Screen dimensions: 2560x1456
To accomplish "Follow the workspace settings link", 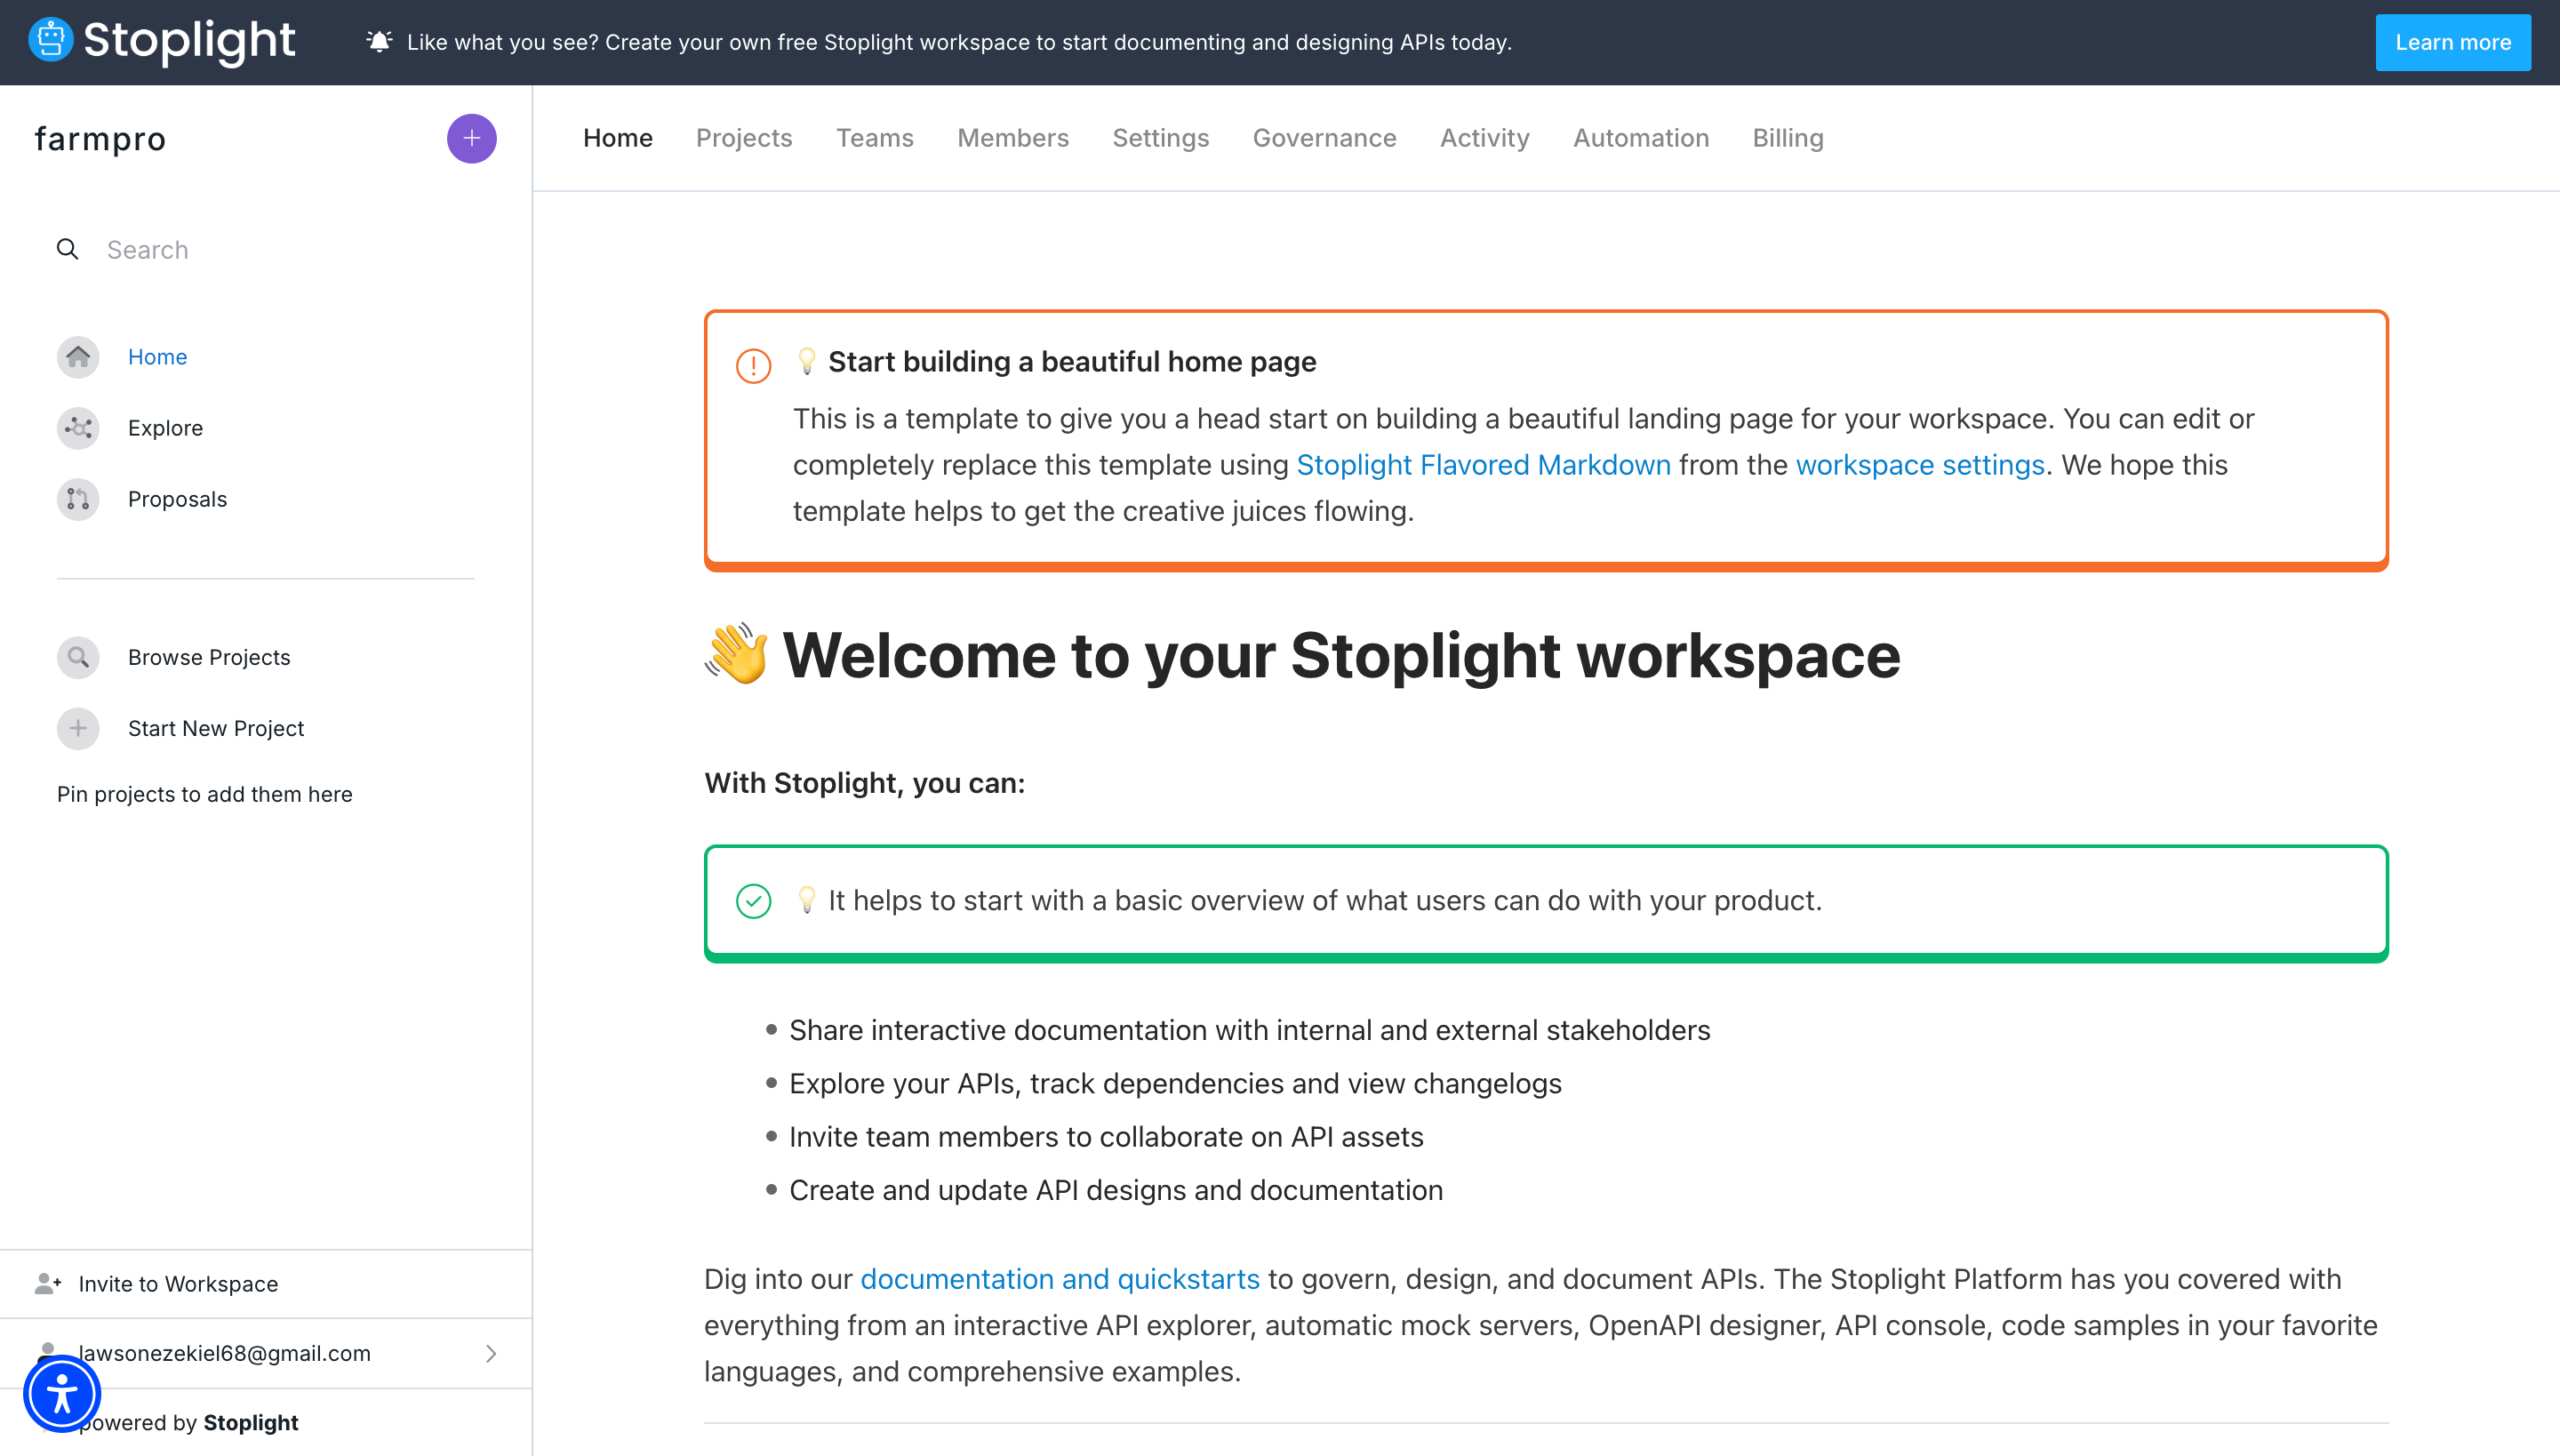I will (x=1919, y=465).
